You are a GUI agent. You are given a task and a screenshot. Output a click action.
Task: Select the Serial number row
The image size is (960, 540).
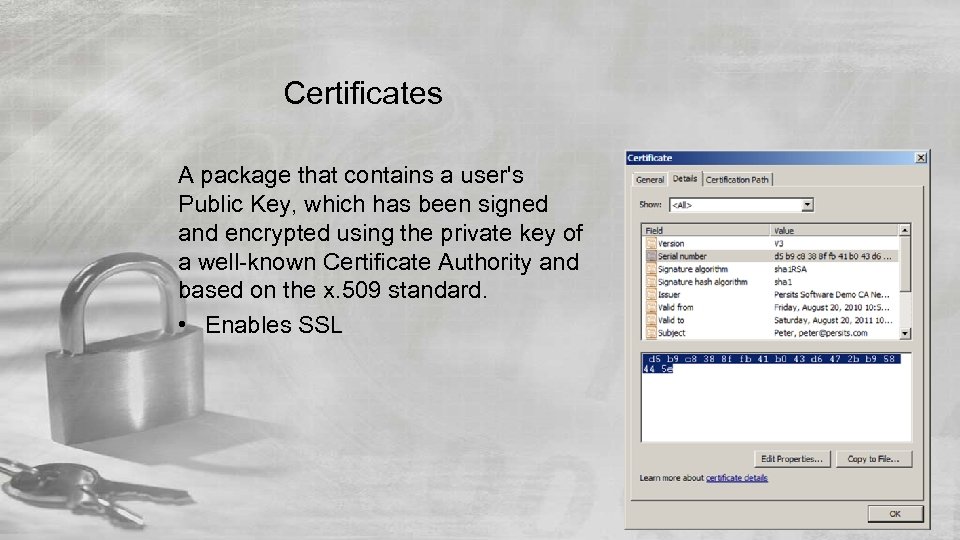click(x=771, y=257)
